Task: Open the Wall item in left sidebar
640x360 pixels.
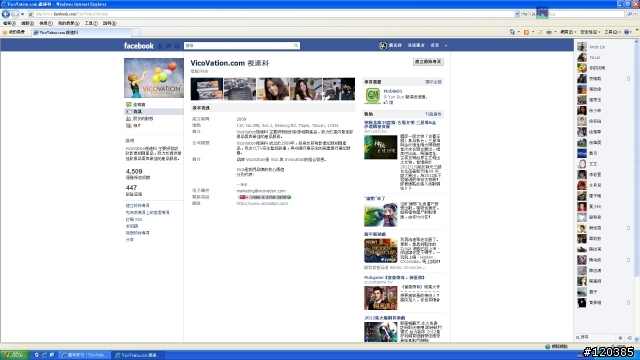Action: [x=139, y=104]
